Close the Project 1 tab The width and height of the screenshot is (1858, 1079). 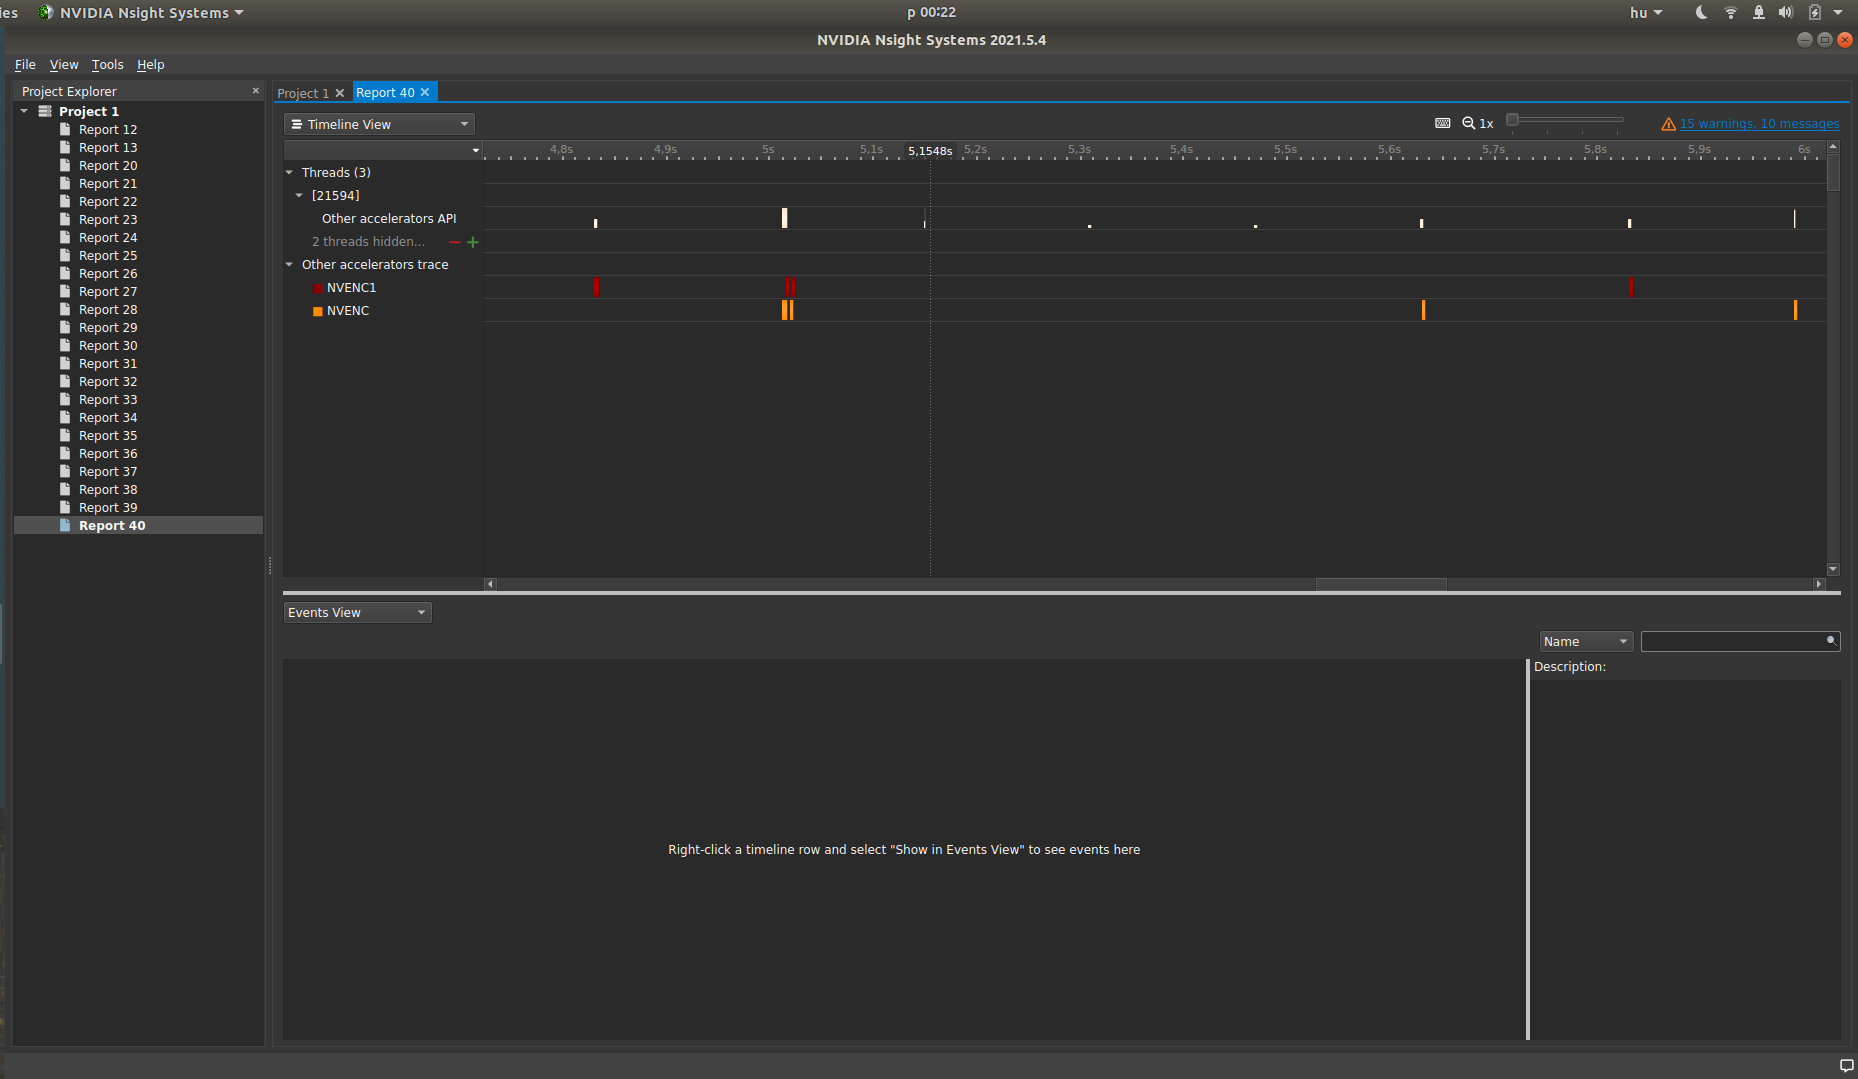coord(340,93)
